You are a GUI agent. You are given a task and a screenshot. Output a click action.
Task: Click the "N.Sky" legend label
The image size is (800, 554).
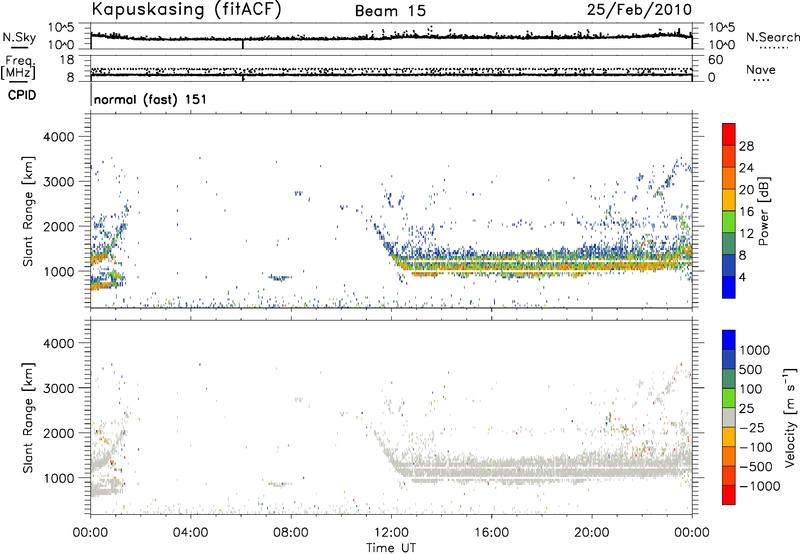pyautogui.click(x=19, y=37)
